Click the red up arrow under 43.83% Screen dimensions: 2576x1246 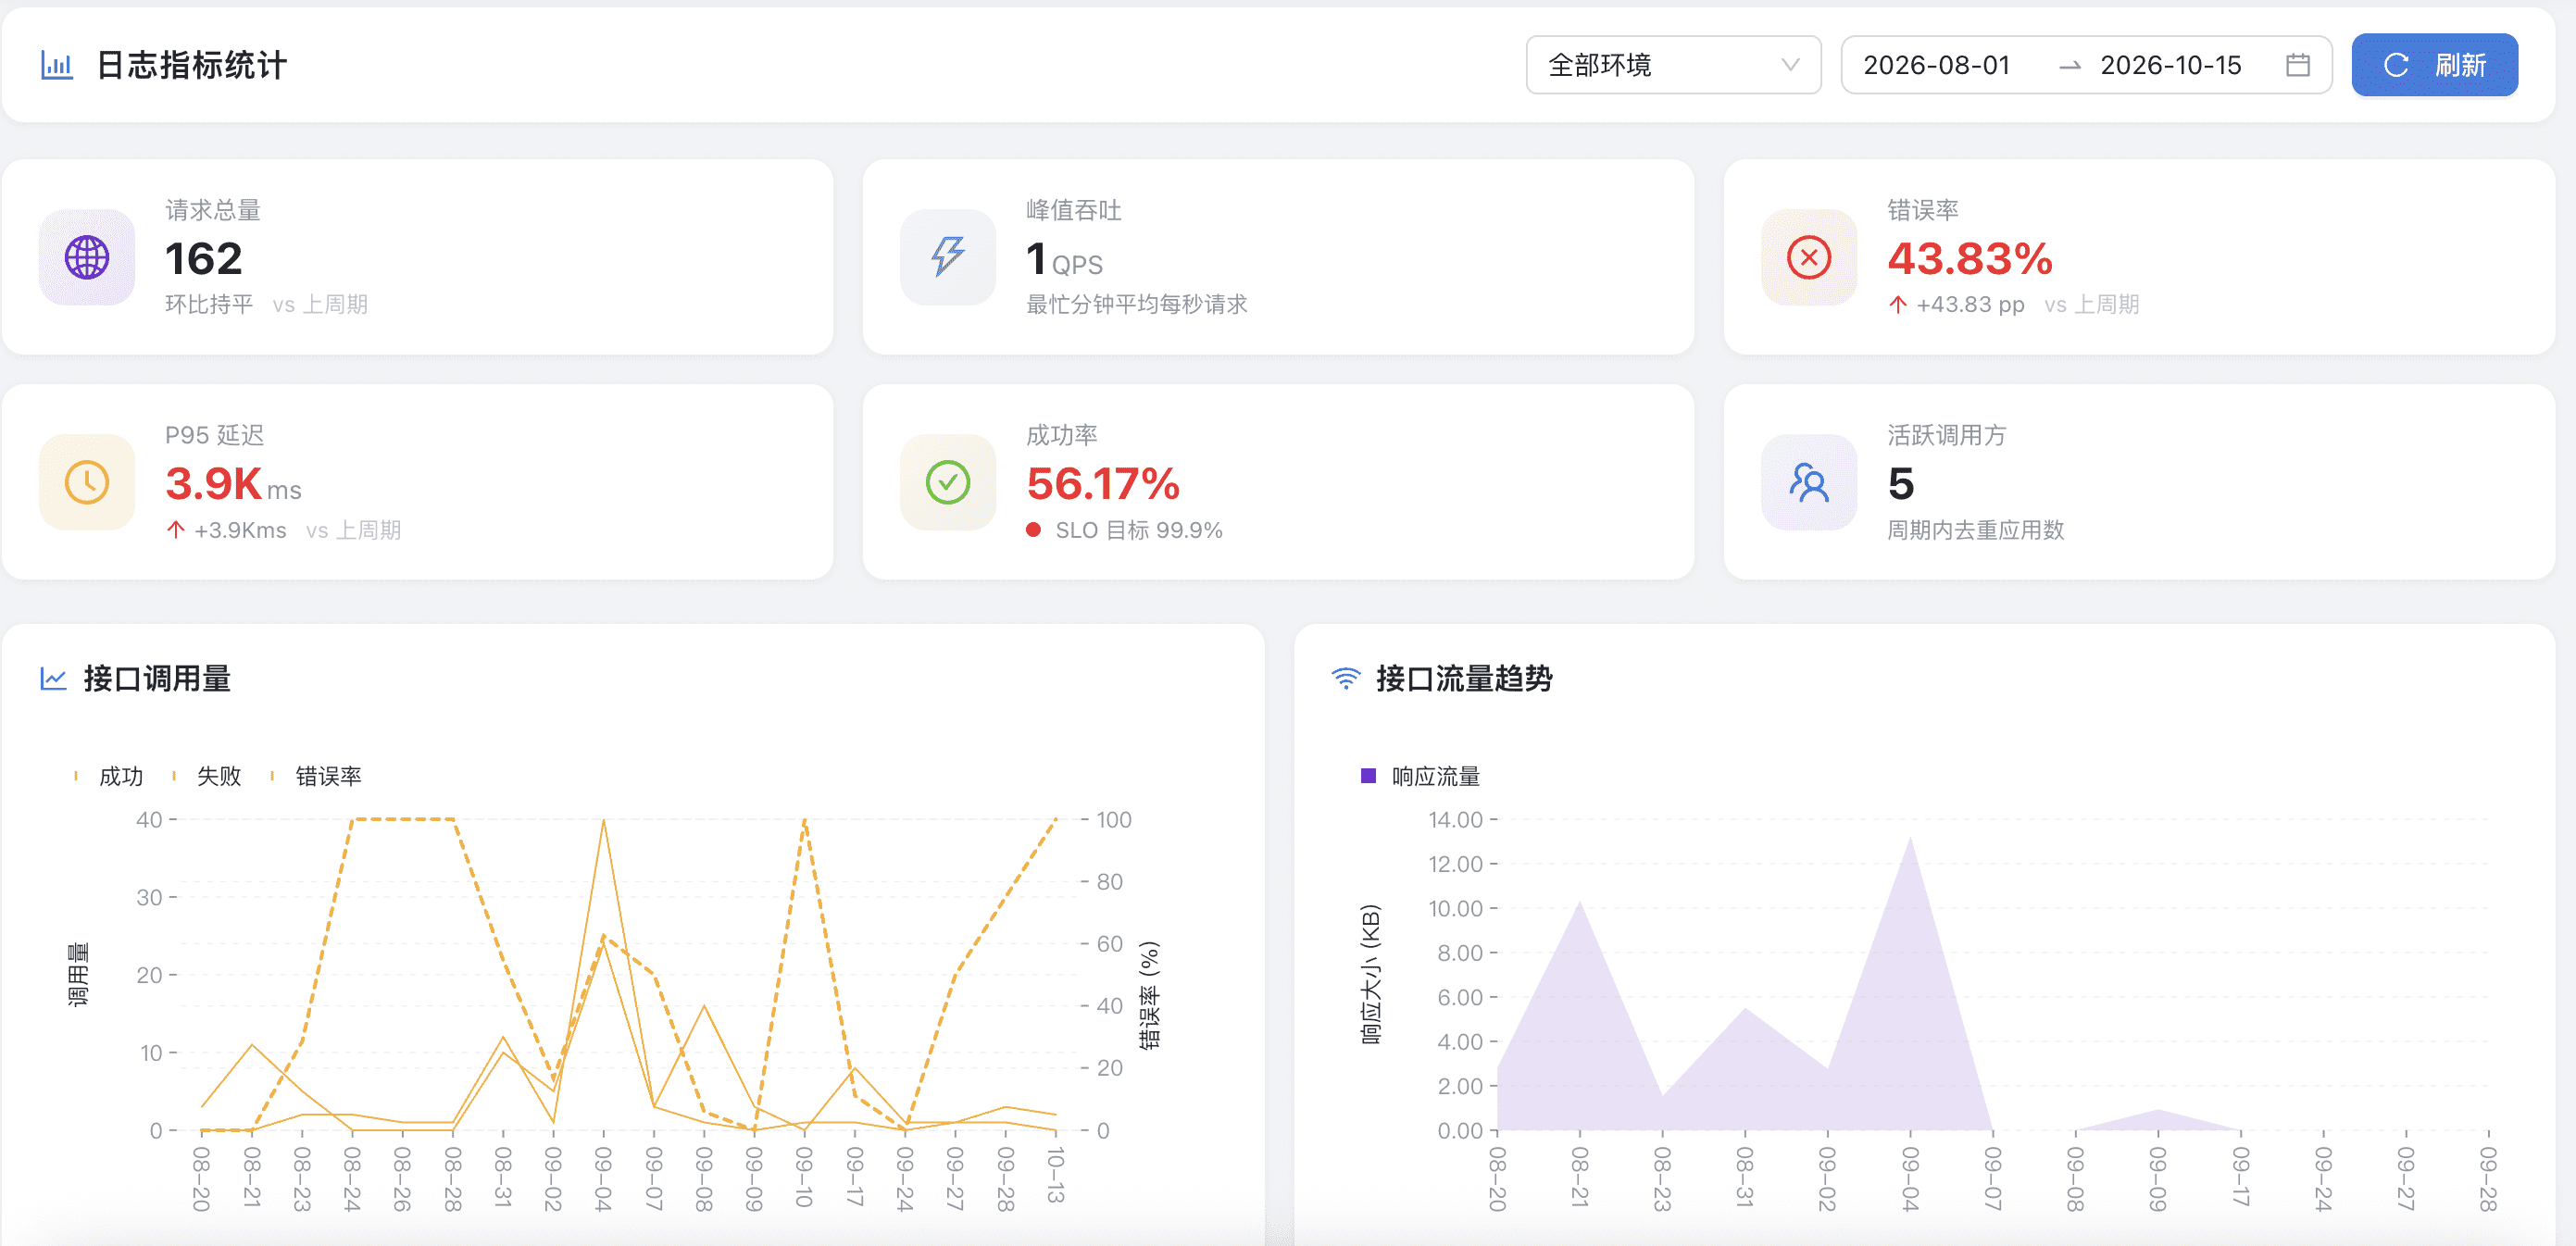[1898, 304]
